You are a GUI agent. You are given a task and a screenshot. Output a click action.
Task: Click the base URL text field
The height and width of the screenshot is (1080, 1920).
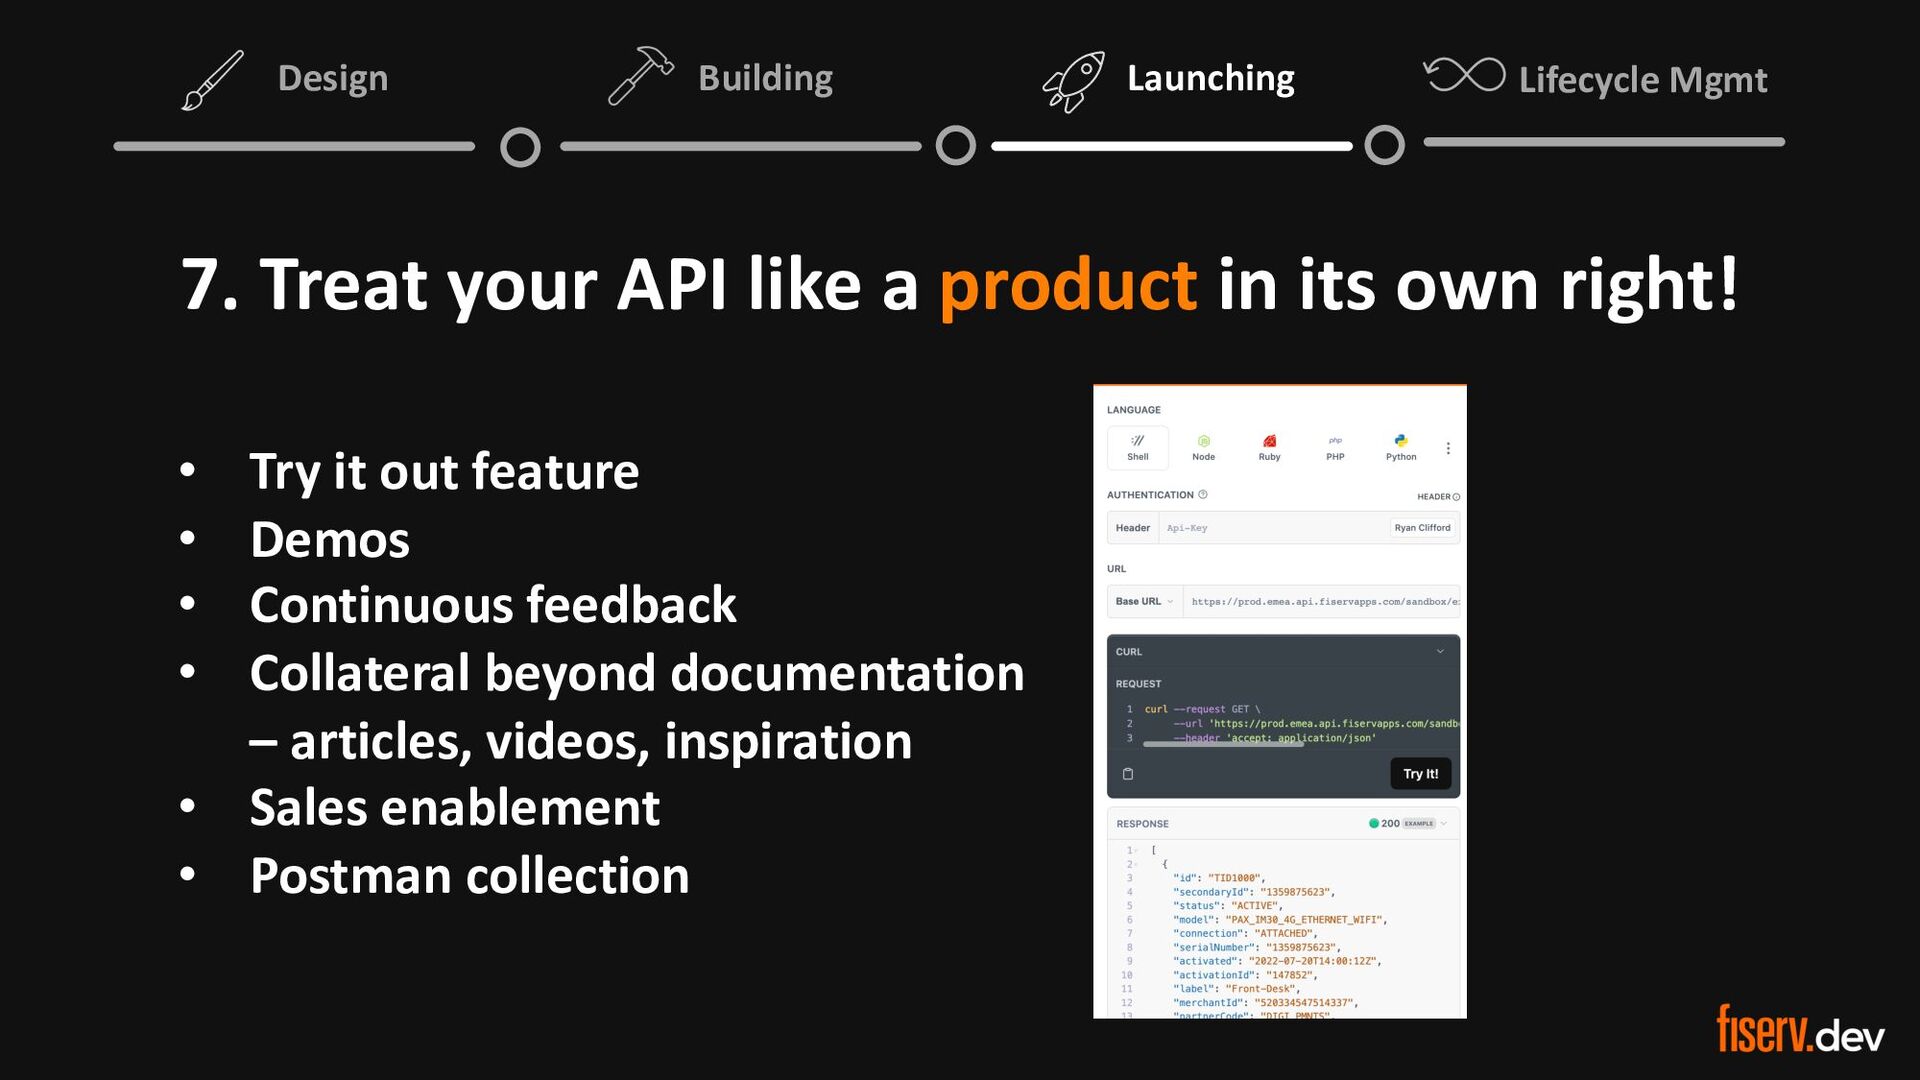(x=1322, y=602)
